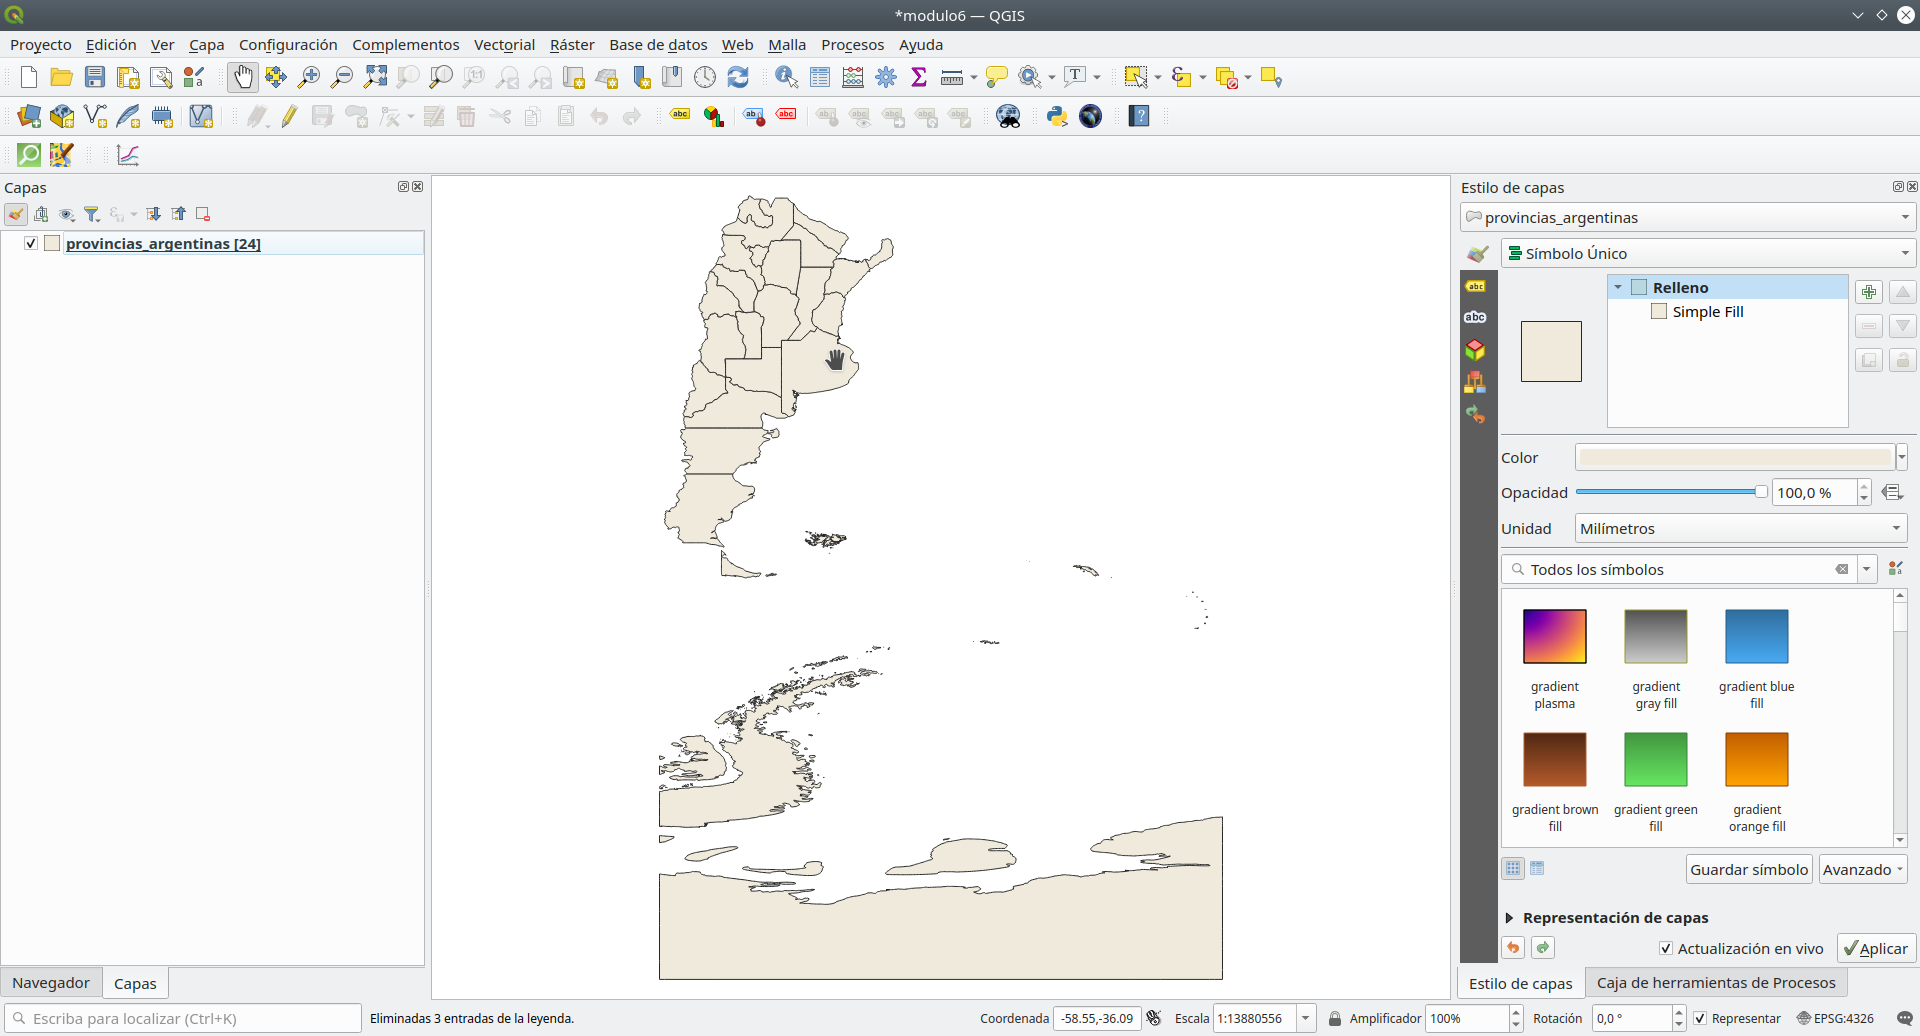1920x1036 pixels.
Task: Toggle visibility of provincias_argentinas layer
Action: pyautogui.click(x=31, y=243)
